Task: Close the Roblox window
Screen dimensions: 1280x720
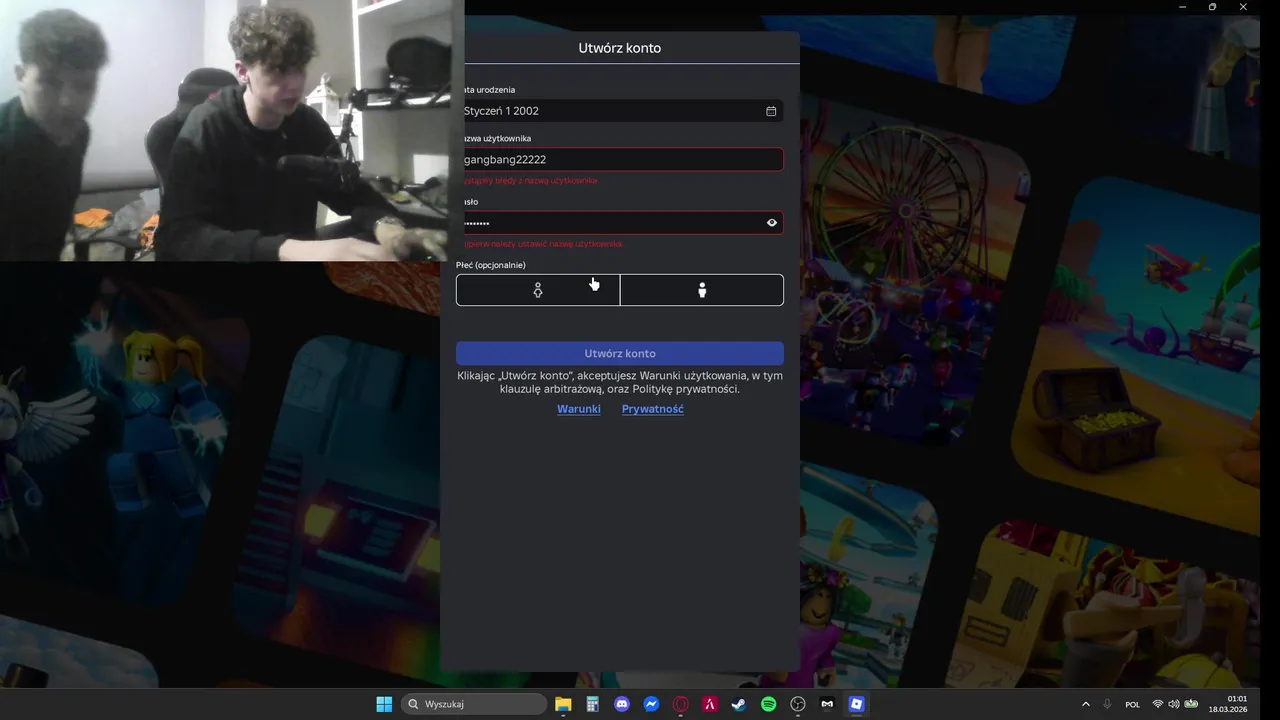Action: [x=1244, y=7]
